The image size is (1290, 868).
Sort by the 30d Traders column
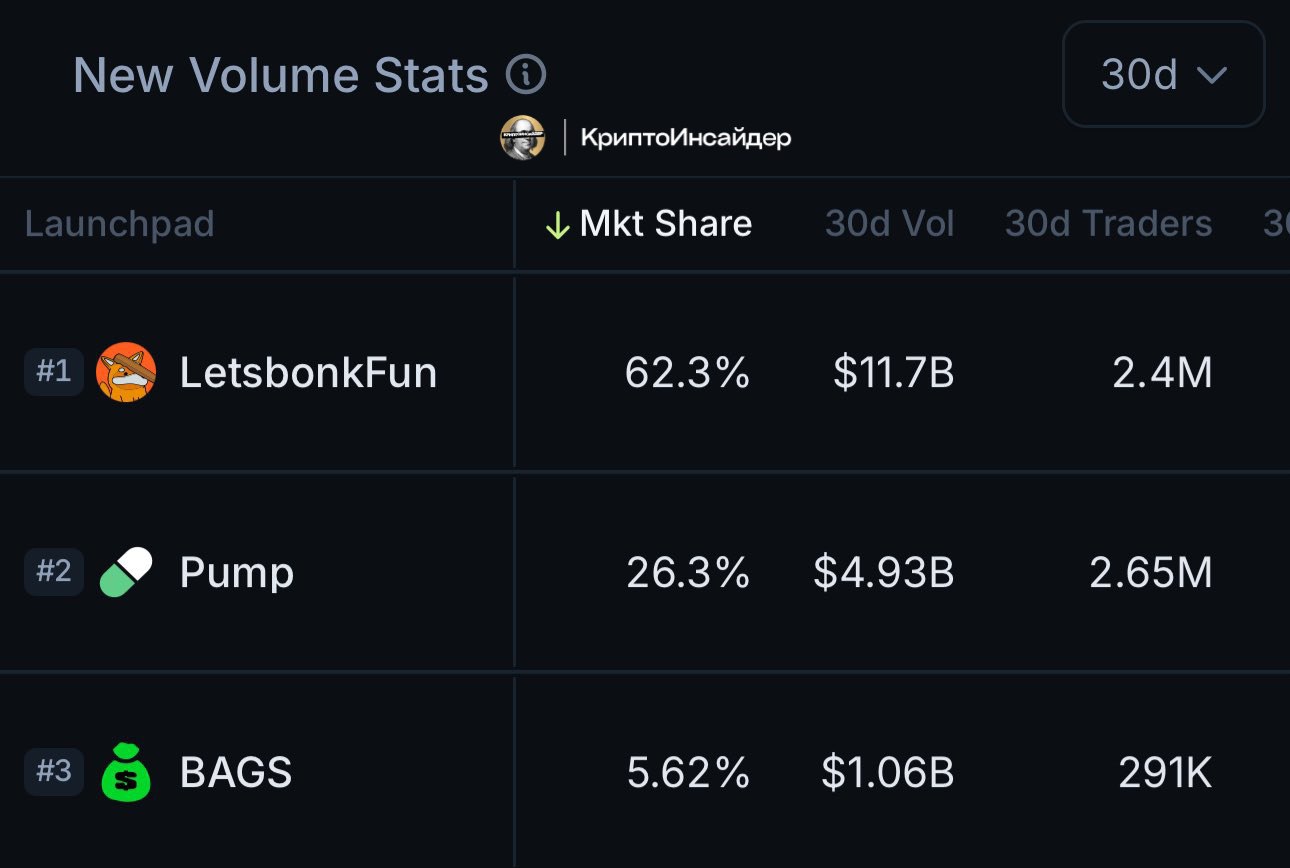pos(1108,224)
